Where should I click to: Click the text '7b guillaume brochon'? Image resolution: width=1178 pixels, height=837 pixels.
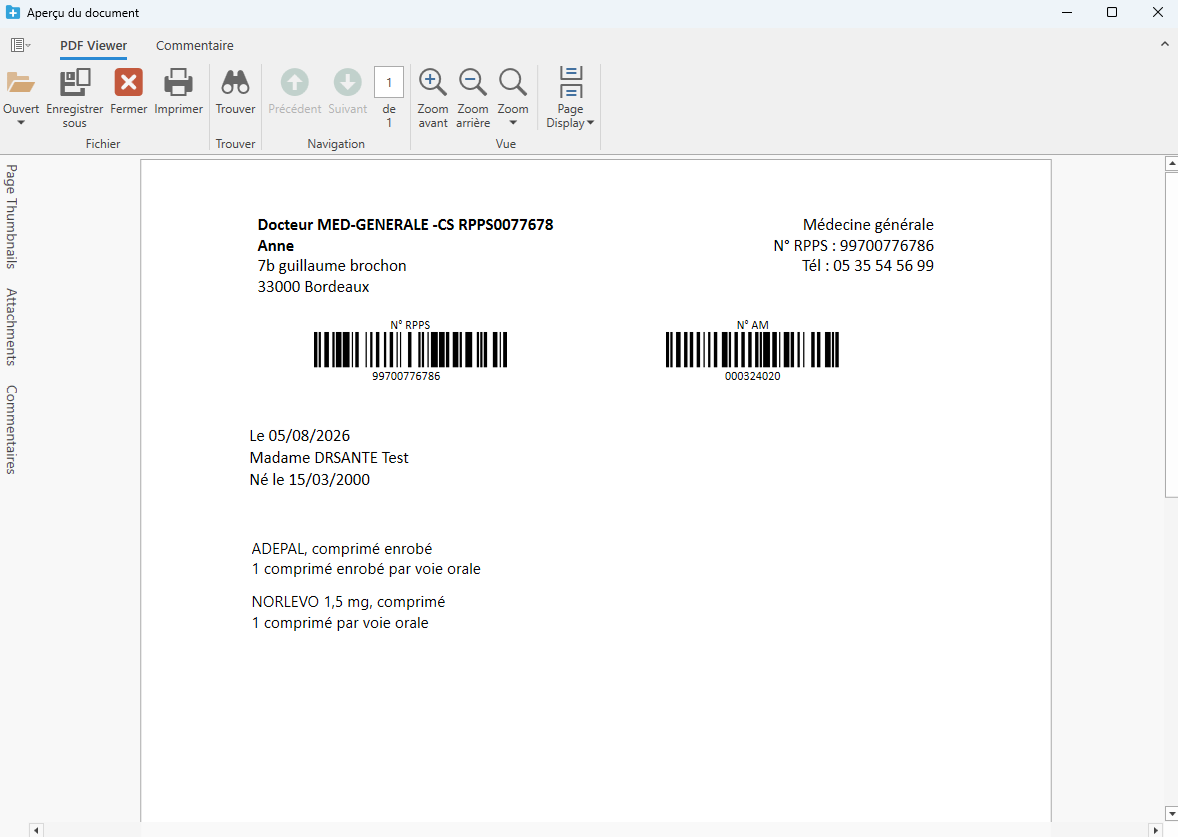332,266
